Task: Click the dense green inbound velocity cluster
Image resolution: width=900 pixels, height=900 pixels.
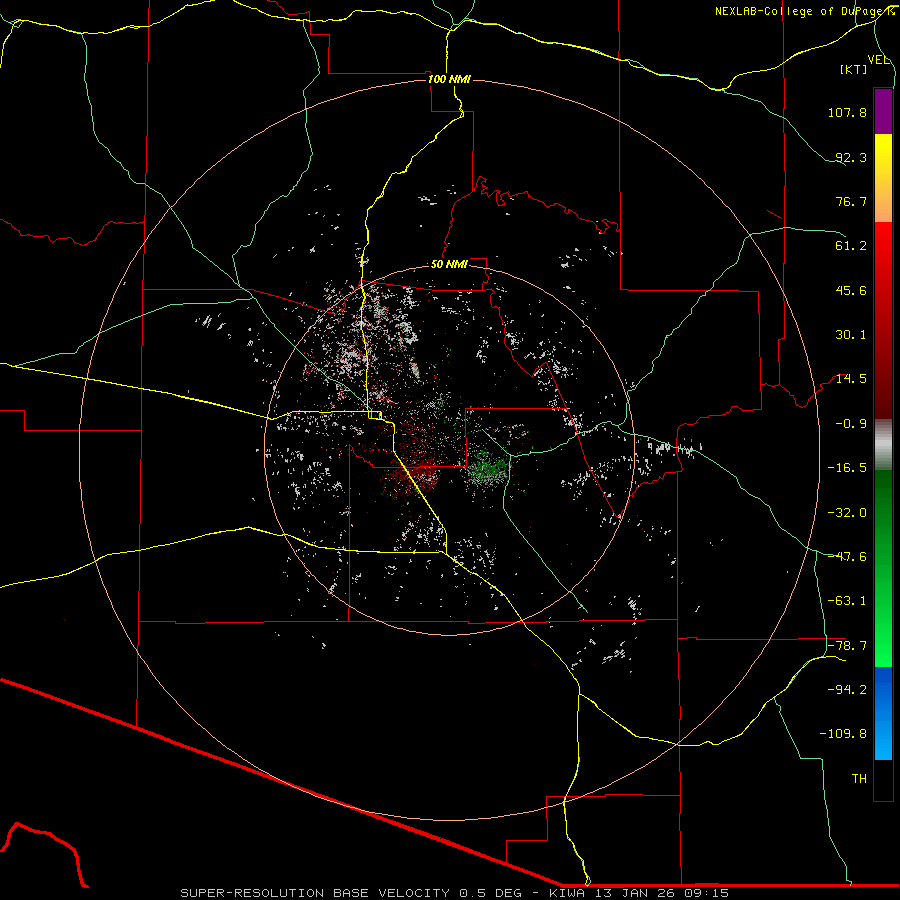Action: point(488,466)
